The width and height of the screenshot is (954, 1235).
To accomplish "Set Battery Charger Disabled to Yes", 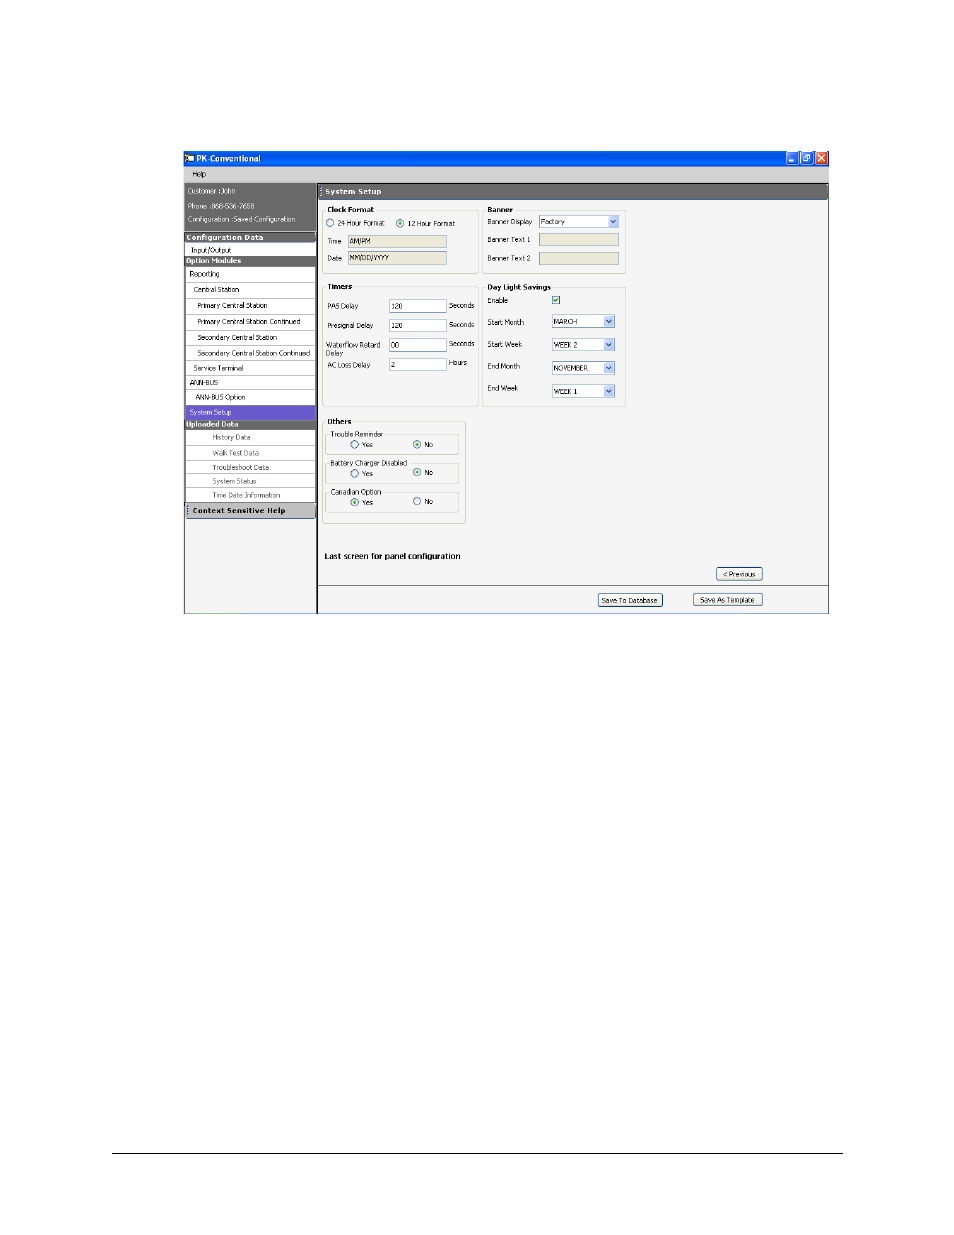I will (354, 473).
